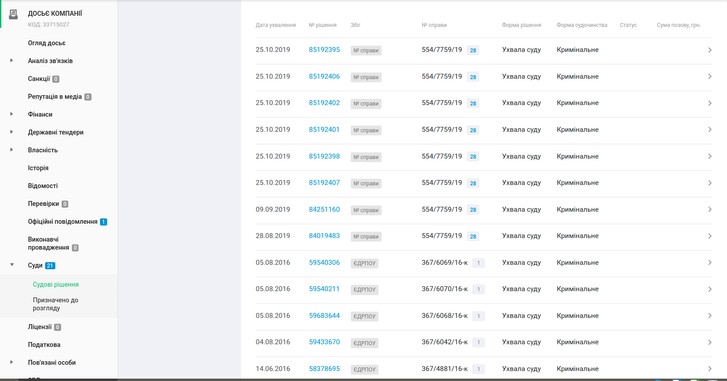727x381 pixels.
Task: Open decision number 85192395
Action: (324, 50)
